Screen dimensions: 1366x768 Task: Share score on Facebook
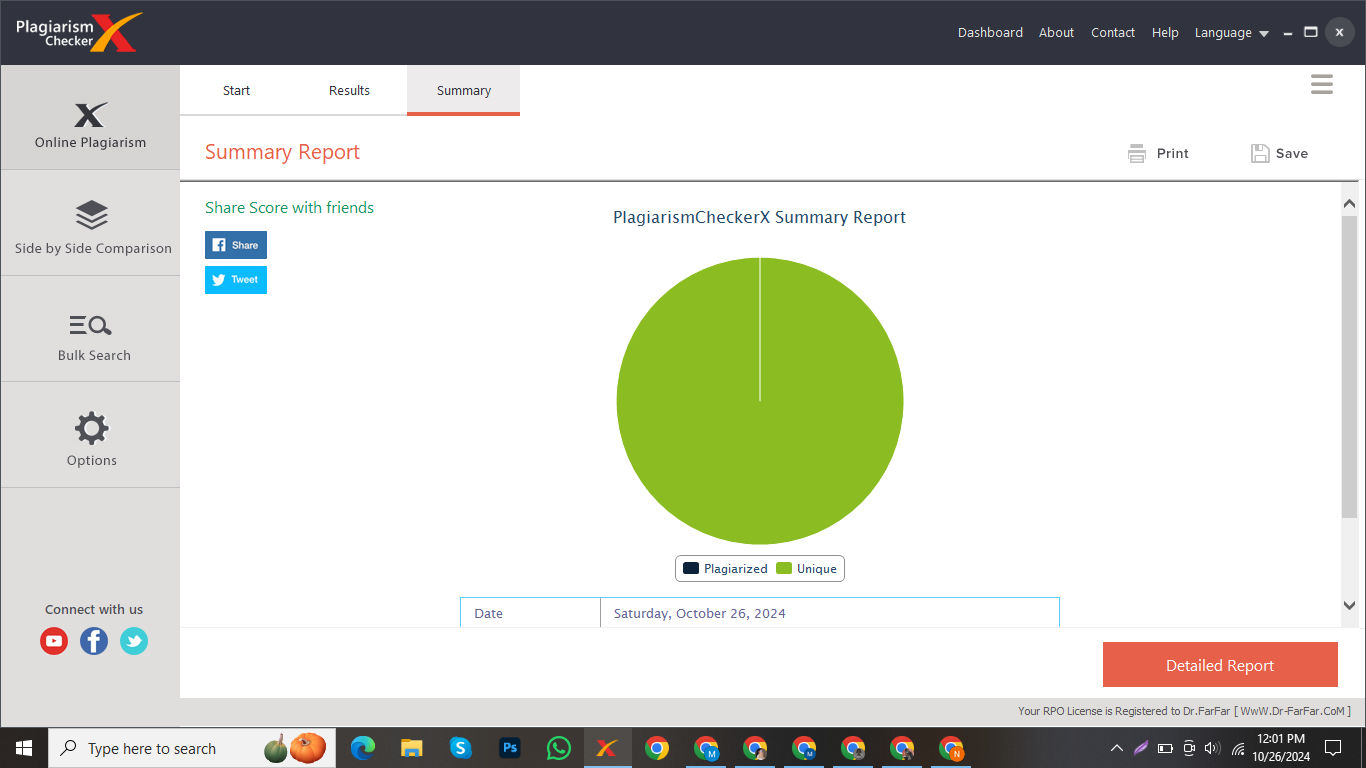[x=236, y=245]
